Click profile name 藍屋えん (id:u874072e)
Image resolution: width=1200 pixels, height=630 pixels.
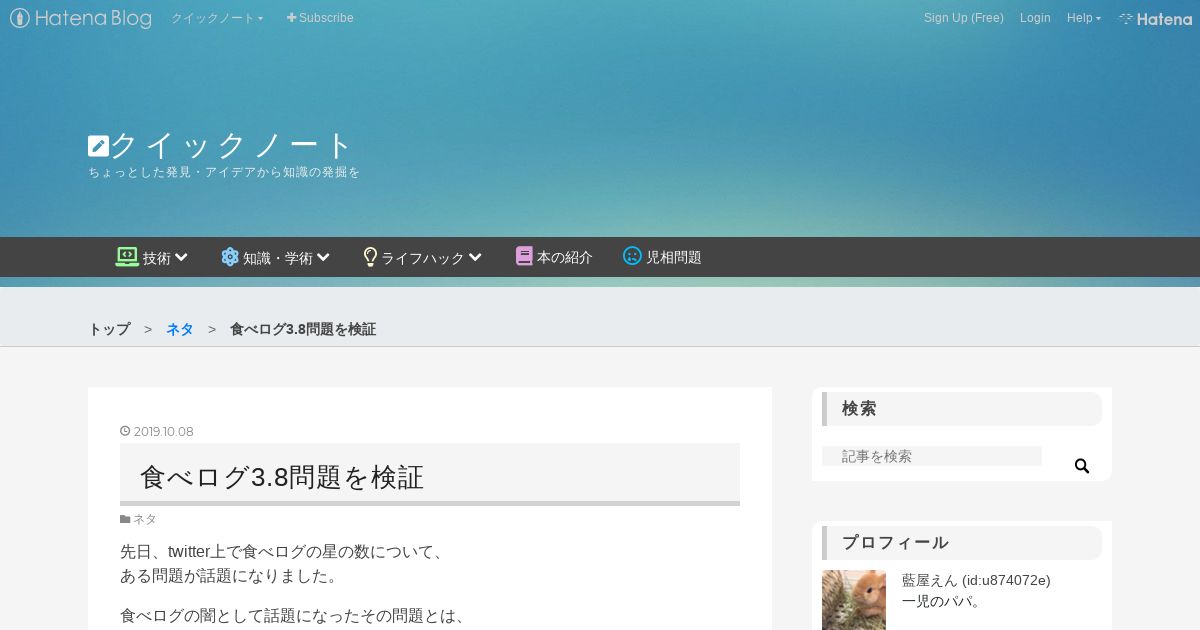[976, 580]
